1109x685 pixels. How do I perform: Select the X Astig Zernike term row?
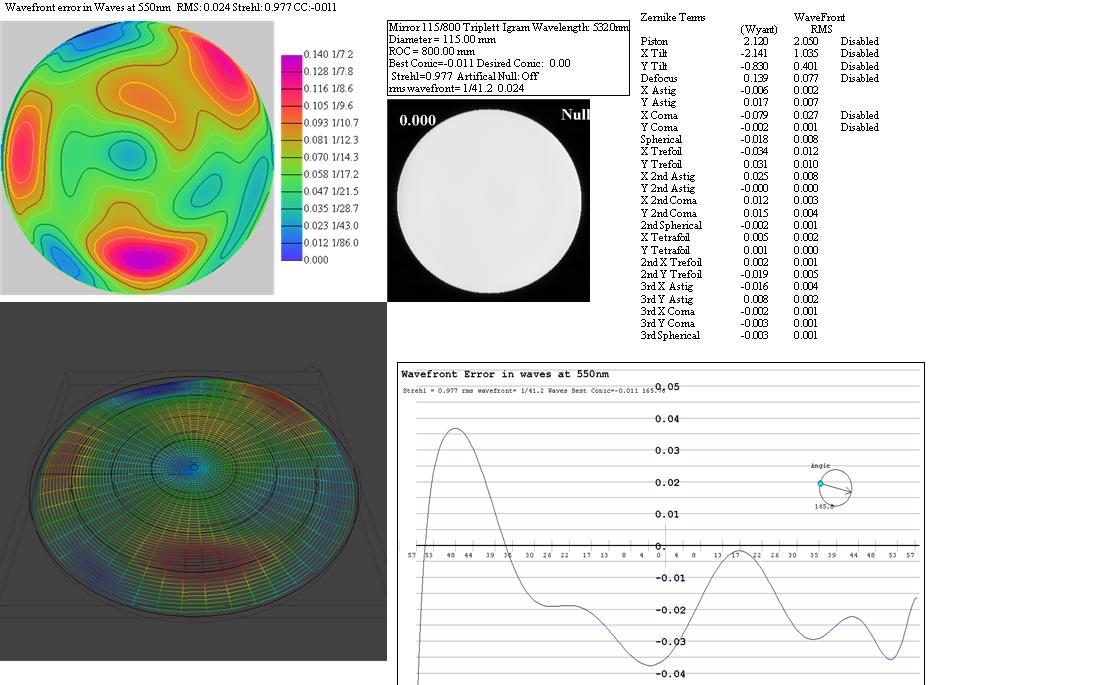tap(658, 90)
